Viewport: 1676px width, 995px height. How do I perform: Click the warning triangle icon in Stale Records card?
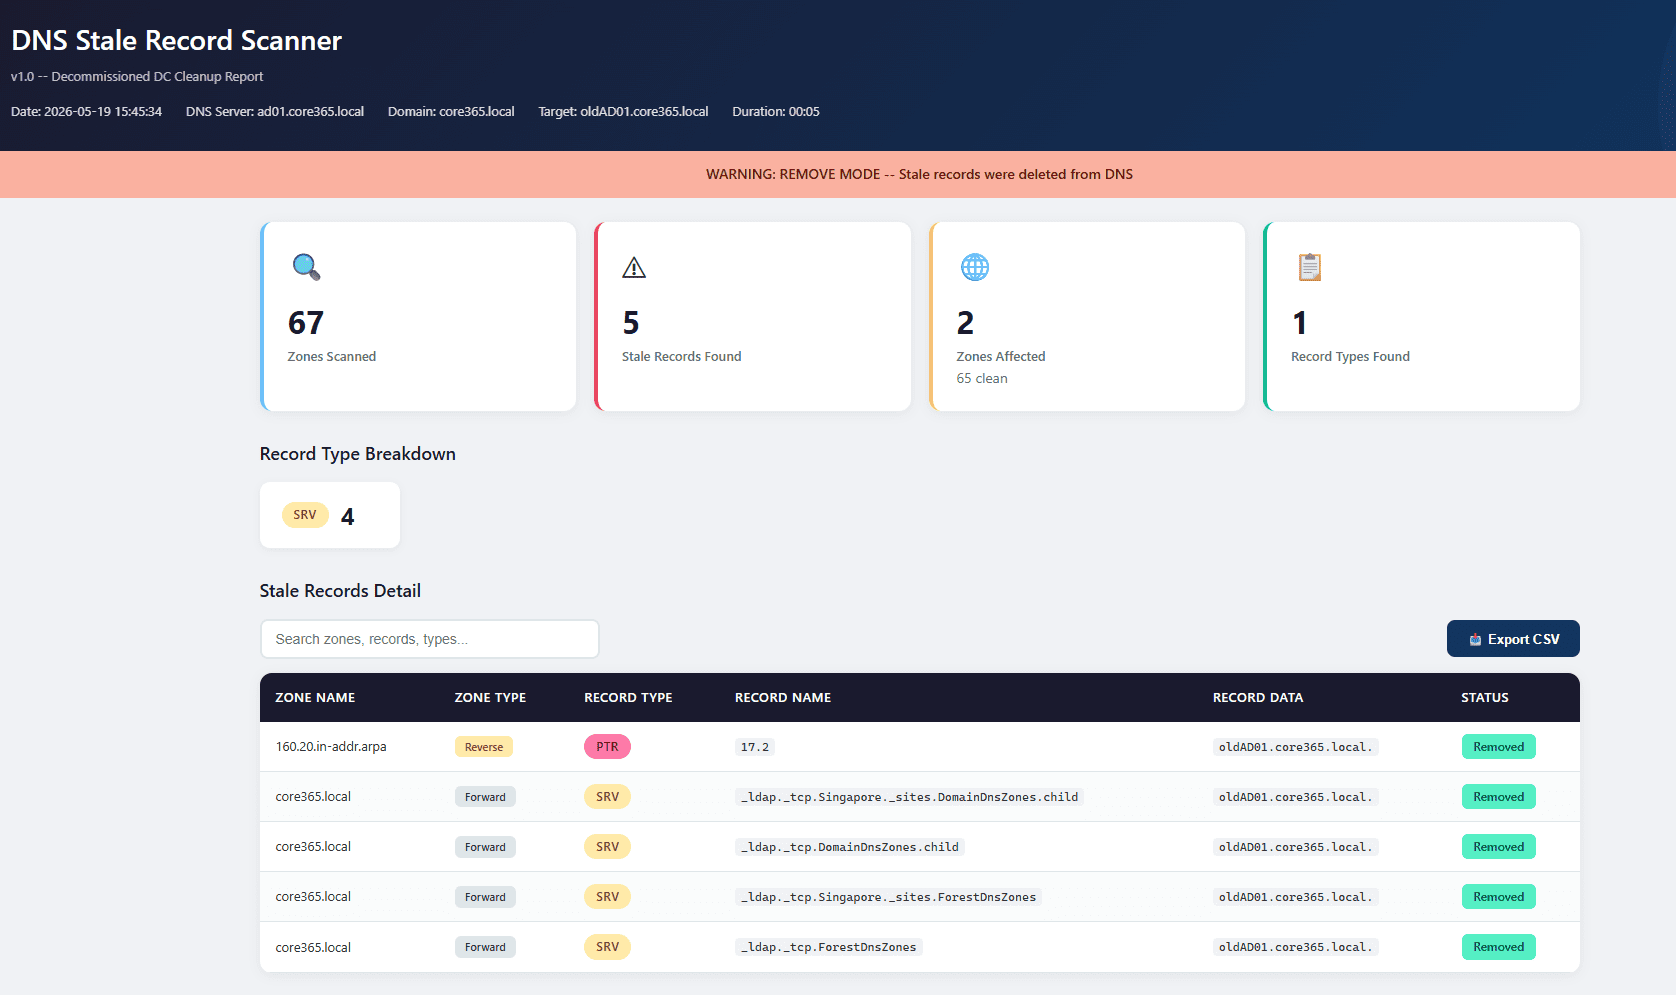[634, 267]
